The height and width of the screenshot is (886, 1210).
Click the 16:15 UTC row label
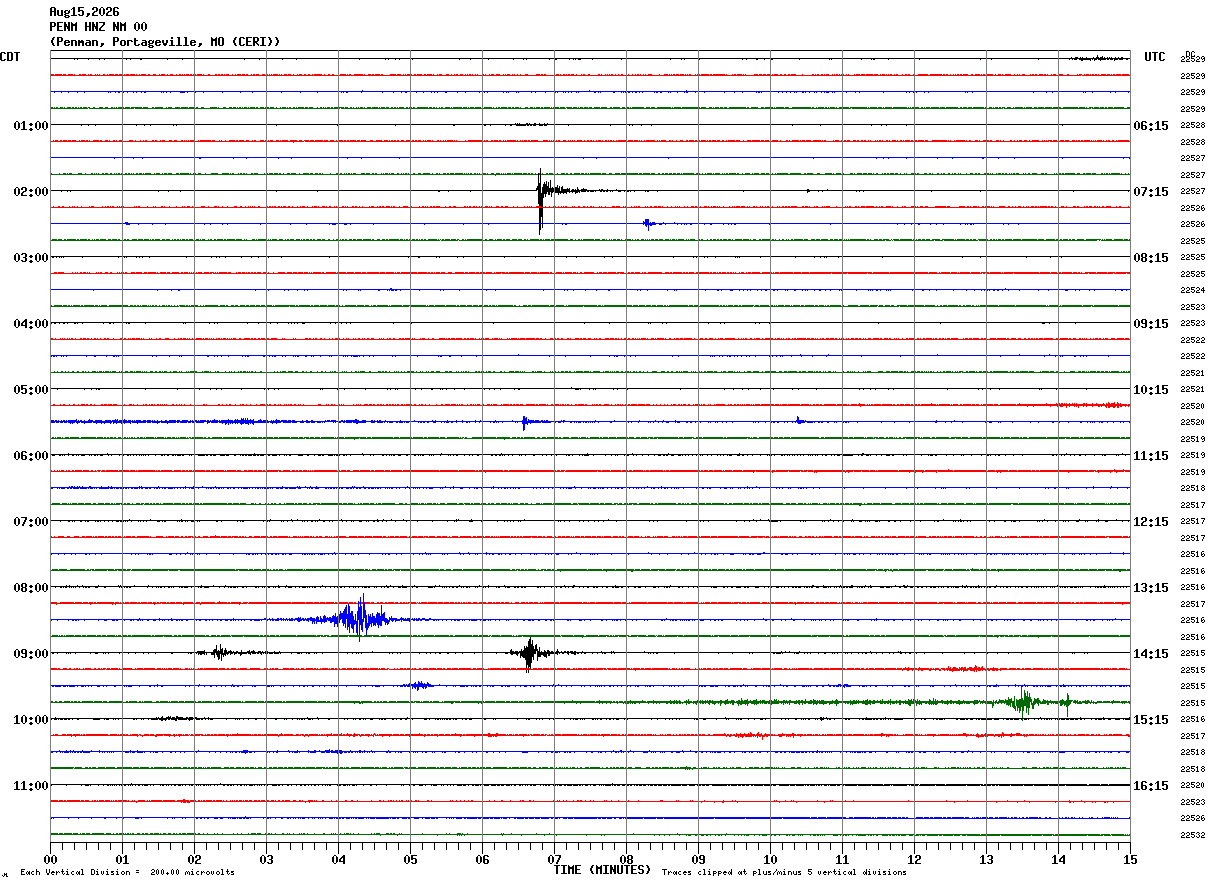coord(1150,786)
